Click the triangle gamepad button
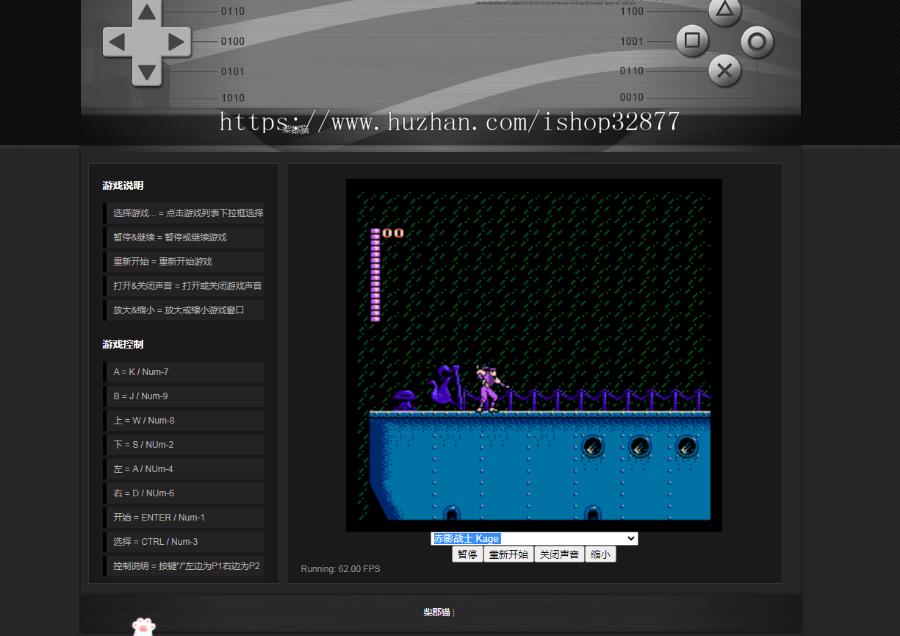The image size is (900, 636). pos(724,10)
